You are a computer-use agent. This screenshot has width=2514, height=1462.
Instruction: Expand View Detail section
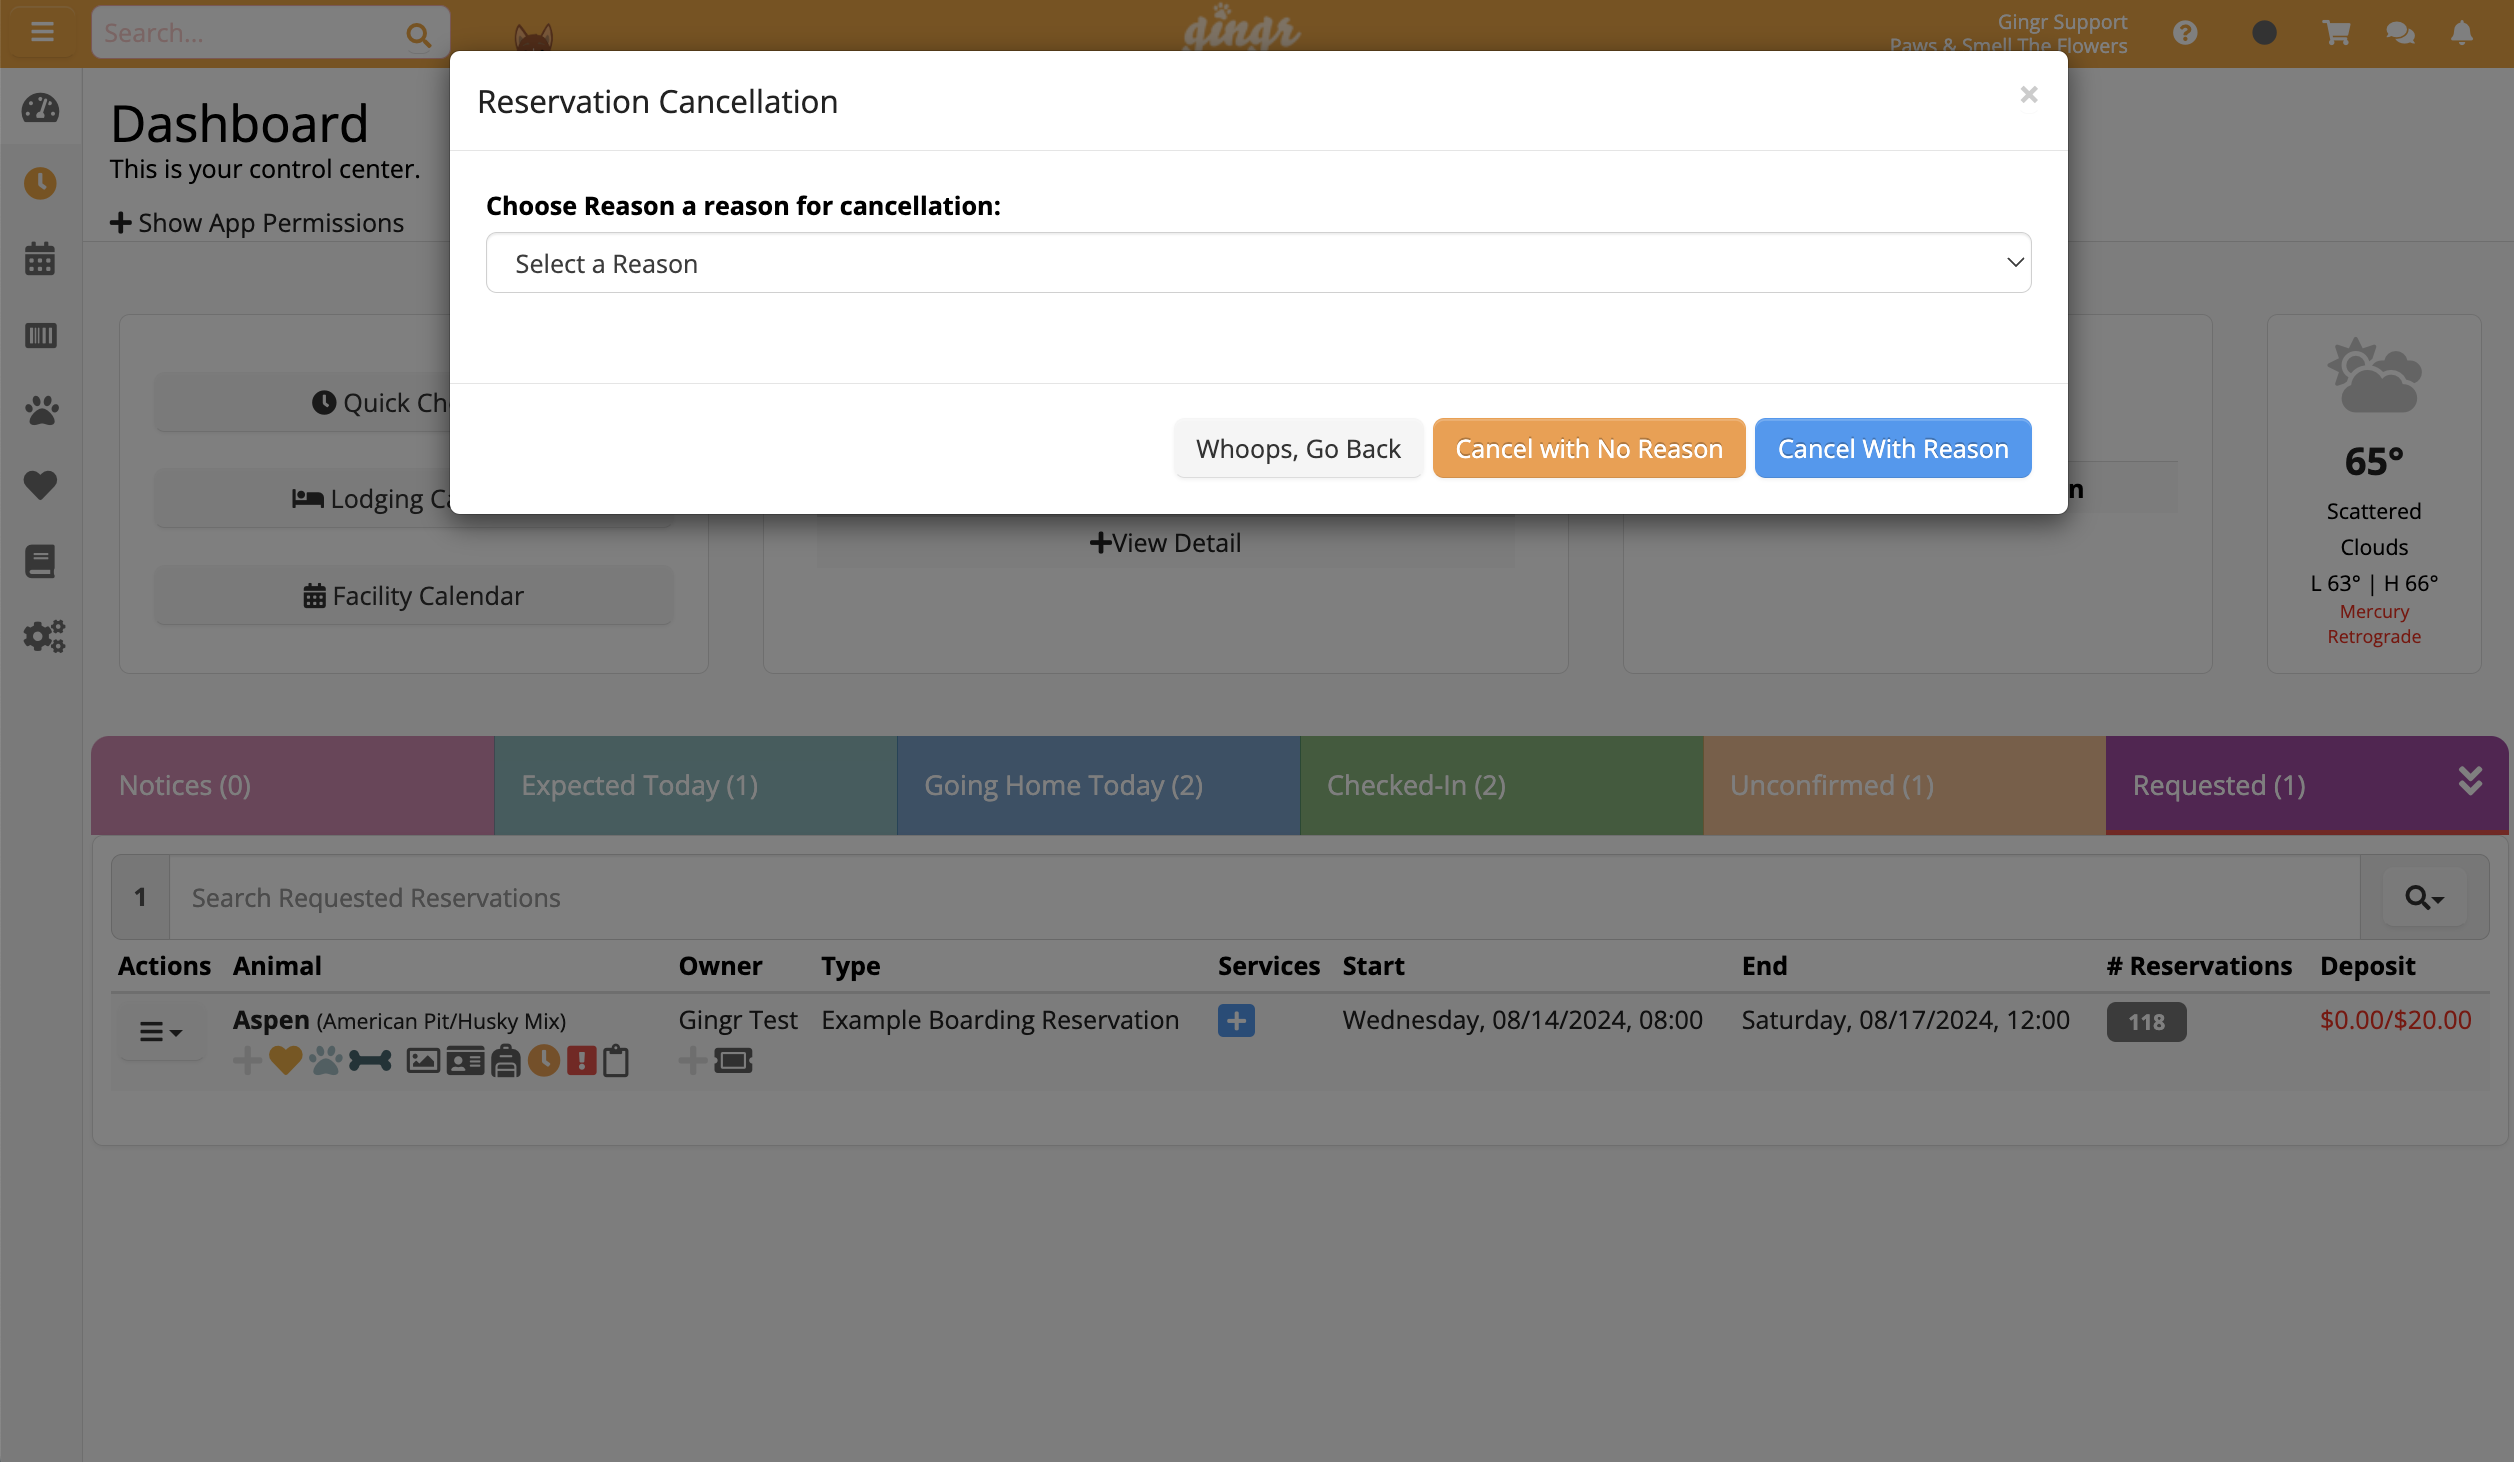[x=1165, y=543]
